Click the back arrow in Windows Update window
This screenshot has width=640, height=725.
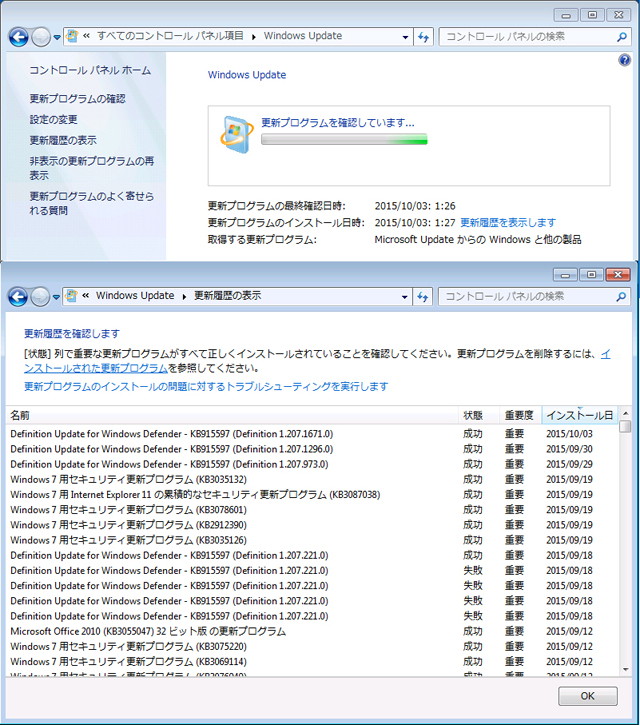pos(18,37)
